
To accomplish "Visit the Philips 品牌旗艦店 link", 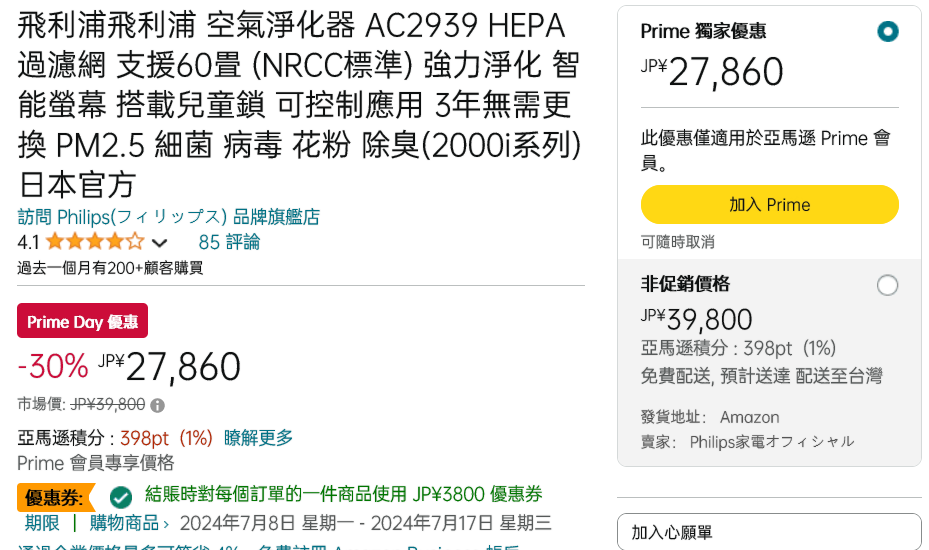I will pos(168,217).
